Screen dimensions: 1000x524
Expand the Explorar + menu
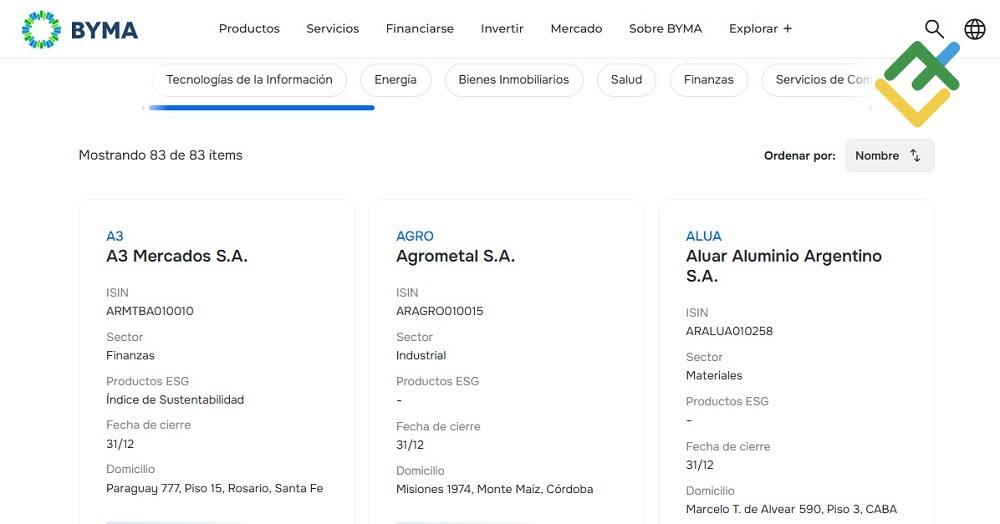pos(760,29)
